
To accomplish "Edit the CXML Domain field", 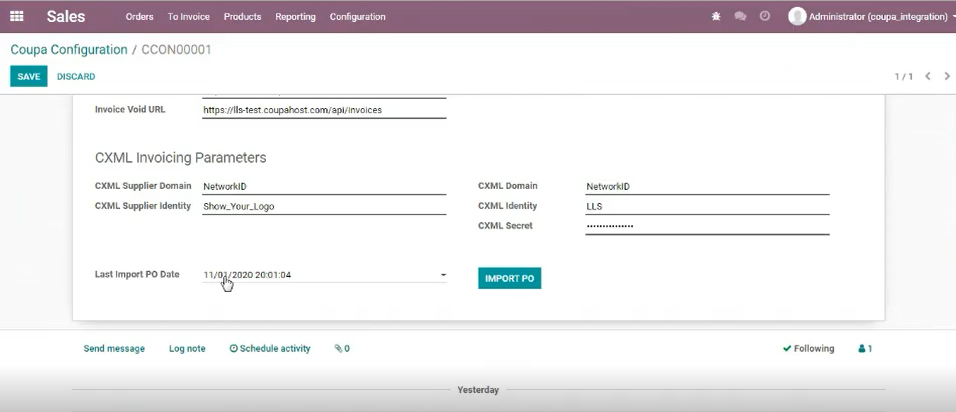I will pyautogui.click(x=707, y=186).
